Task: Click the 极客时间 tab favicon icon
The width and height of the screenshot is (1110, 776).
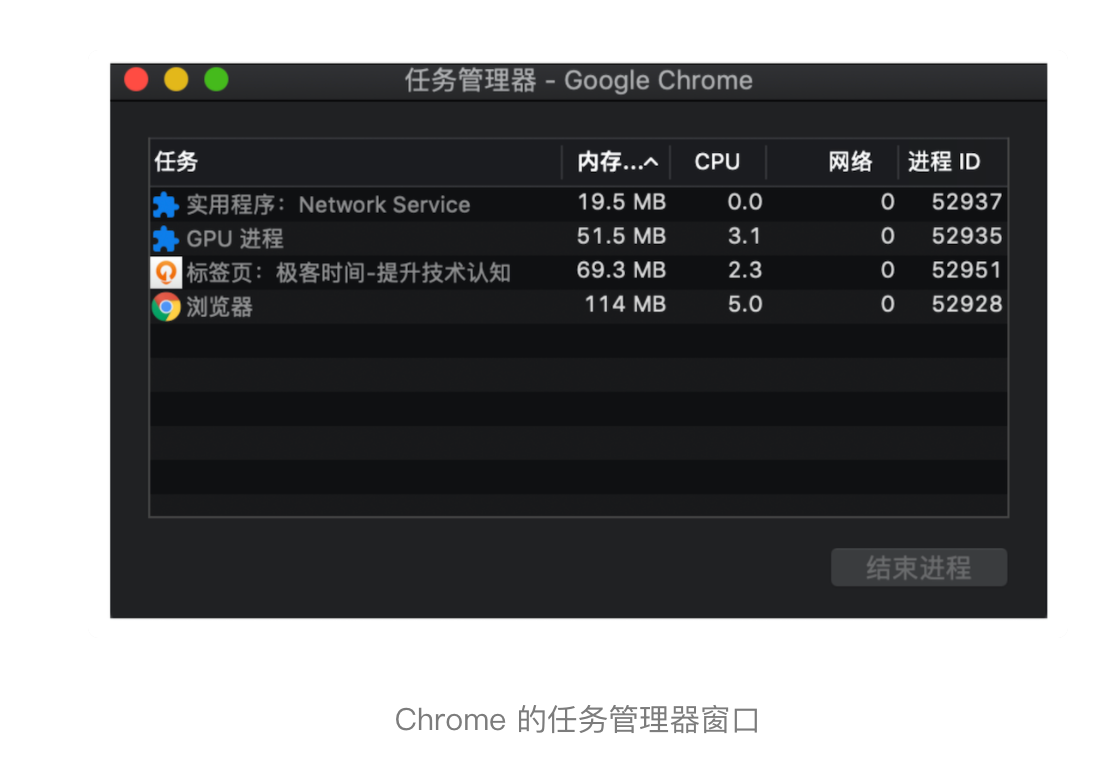Action: (x=166, y=273)
